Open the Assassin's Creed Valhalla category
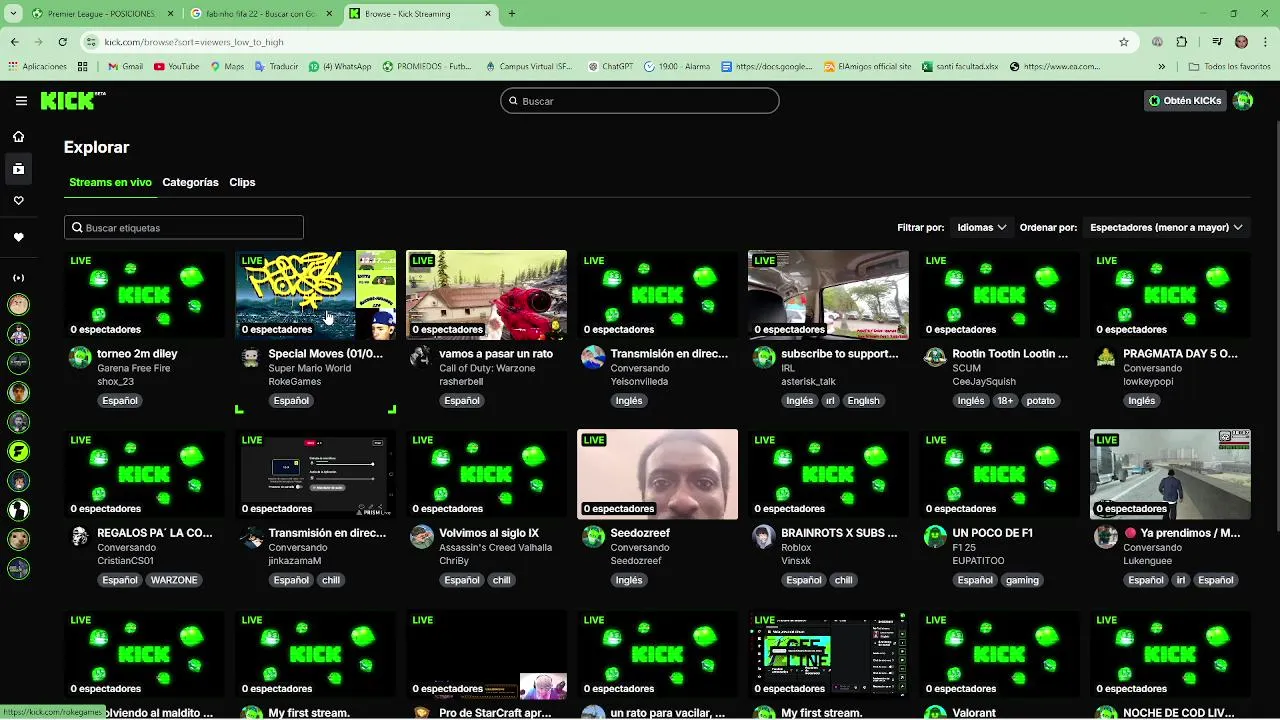Viewport: 1280px width, 720px height. [495, 548]
